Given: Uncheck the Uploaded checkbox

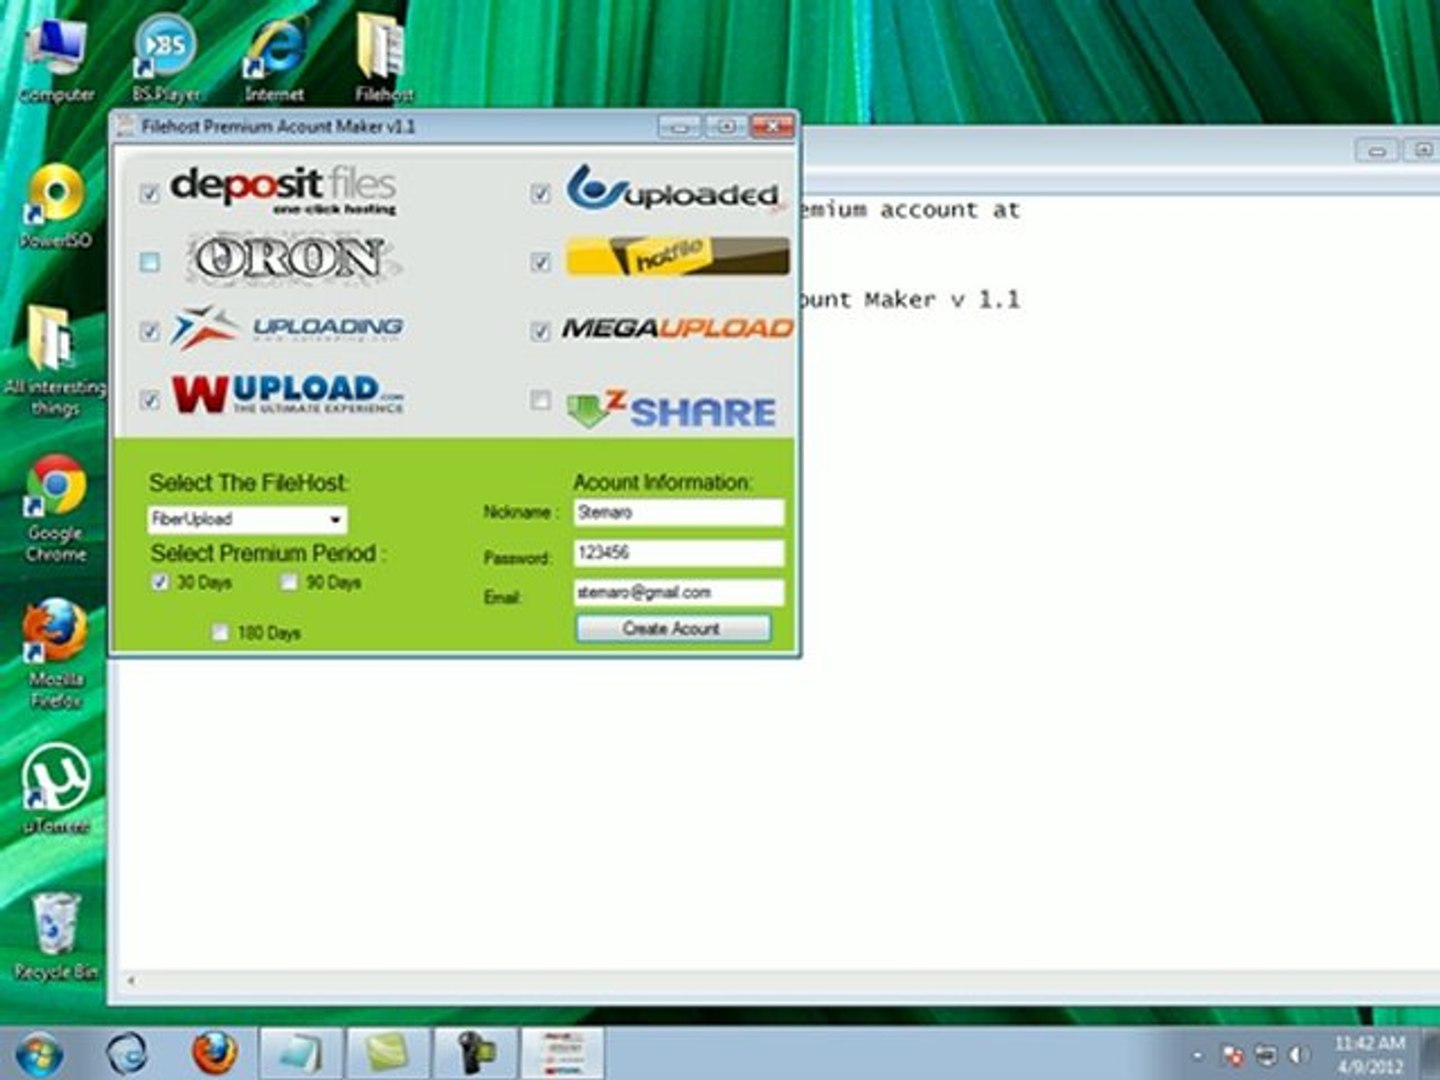Looking at the screenshot, I should (x=541, y=193).
